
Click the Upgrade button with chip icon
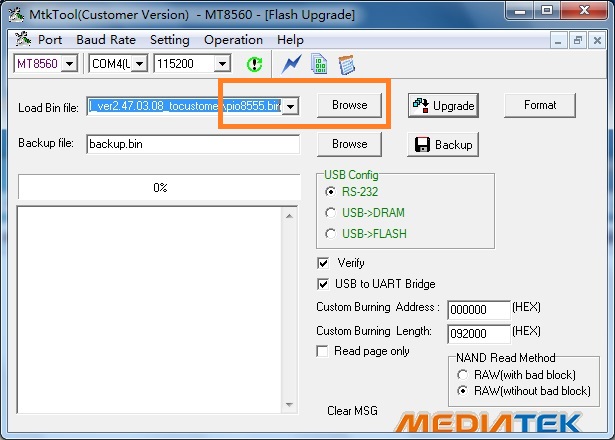click(x=443, y=105)
